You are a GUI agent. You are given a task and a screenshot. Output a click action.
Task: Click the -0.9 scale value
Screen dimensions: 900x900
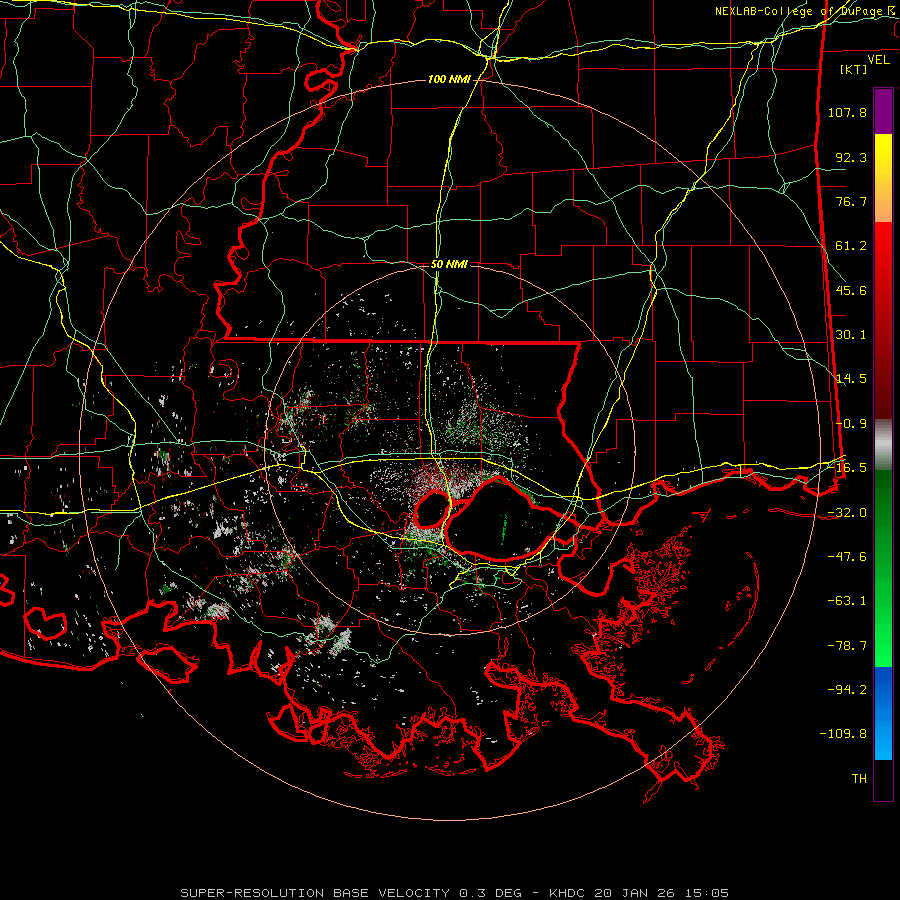(851, 424)
